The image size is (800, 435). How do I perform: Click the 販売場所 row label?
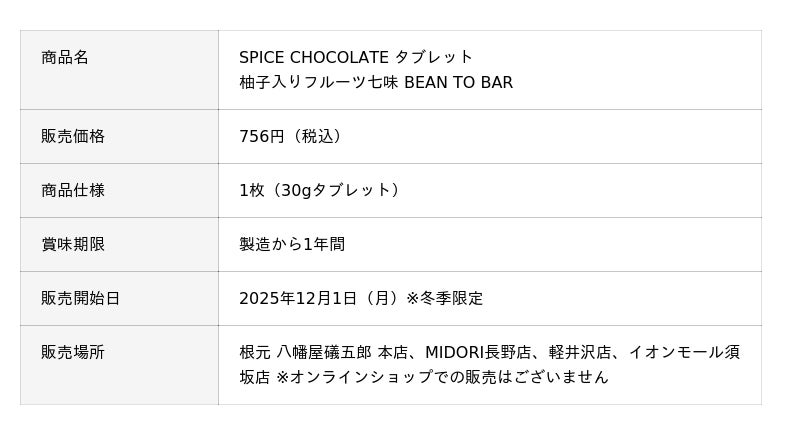[x=73, y=352]
